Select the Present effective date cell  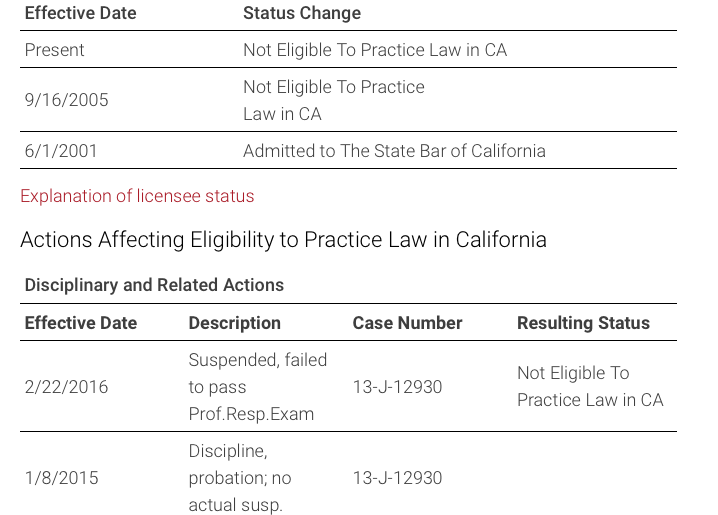click(55, 50)
